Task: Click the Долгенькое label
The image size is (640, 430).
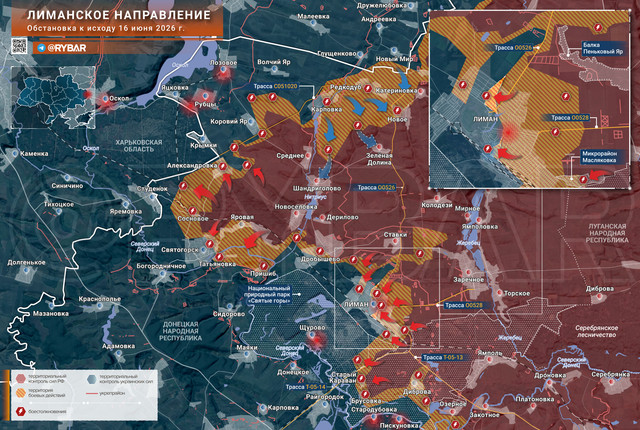Action: pos(26,262)
